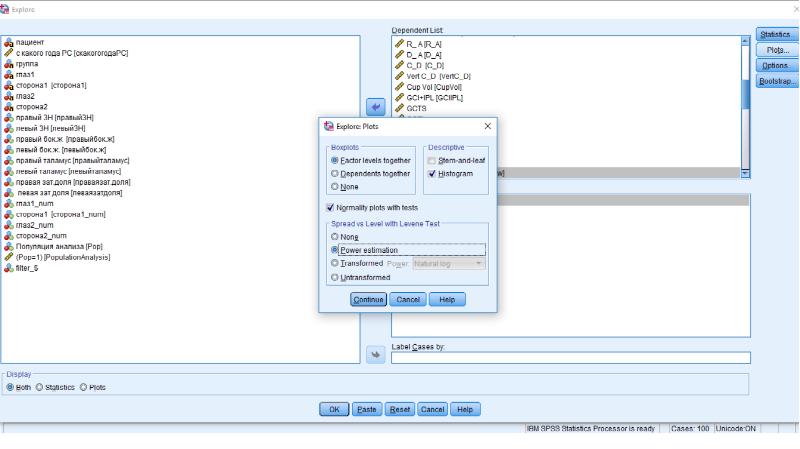The width and height of the screenshot is (800, 449).
Task: Open the Statistics options button
Action: coord(776,34)
